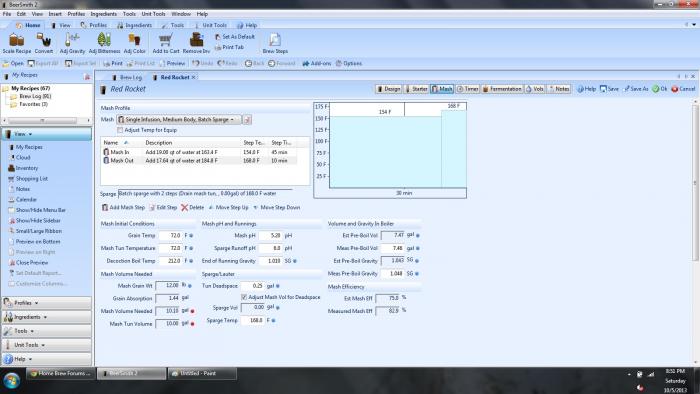The width and height of the screenshot is (700, 394).
Task: Click the Meas Pre-Boil Vol field
Action: coord(393,248)
